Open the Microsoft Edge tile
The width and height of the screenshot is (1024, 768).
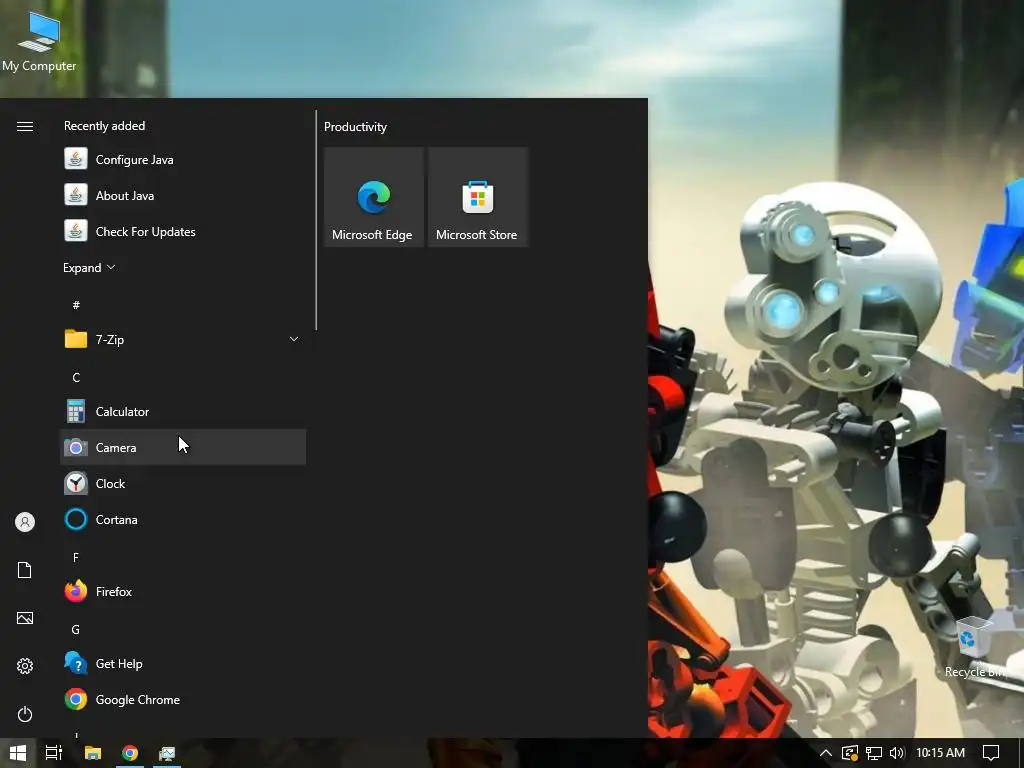point(374,197)
